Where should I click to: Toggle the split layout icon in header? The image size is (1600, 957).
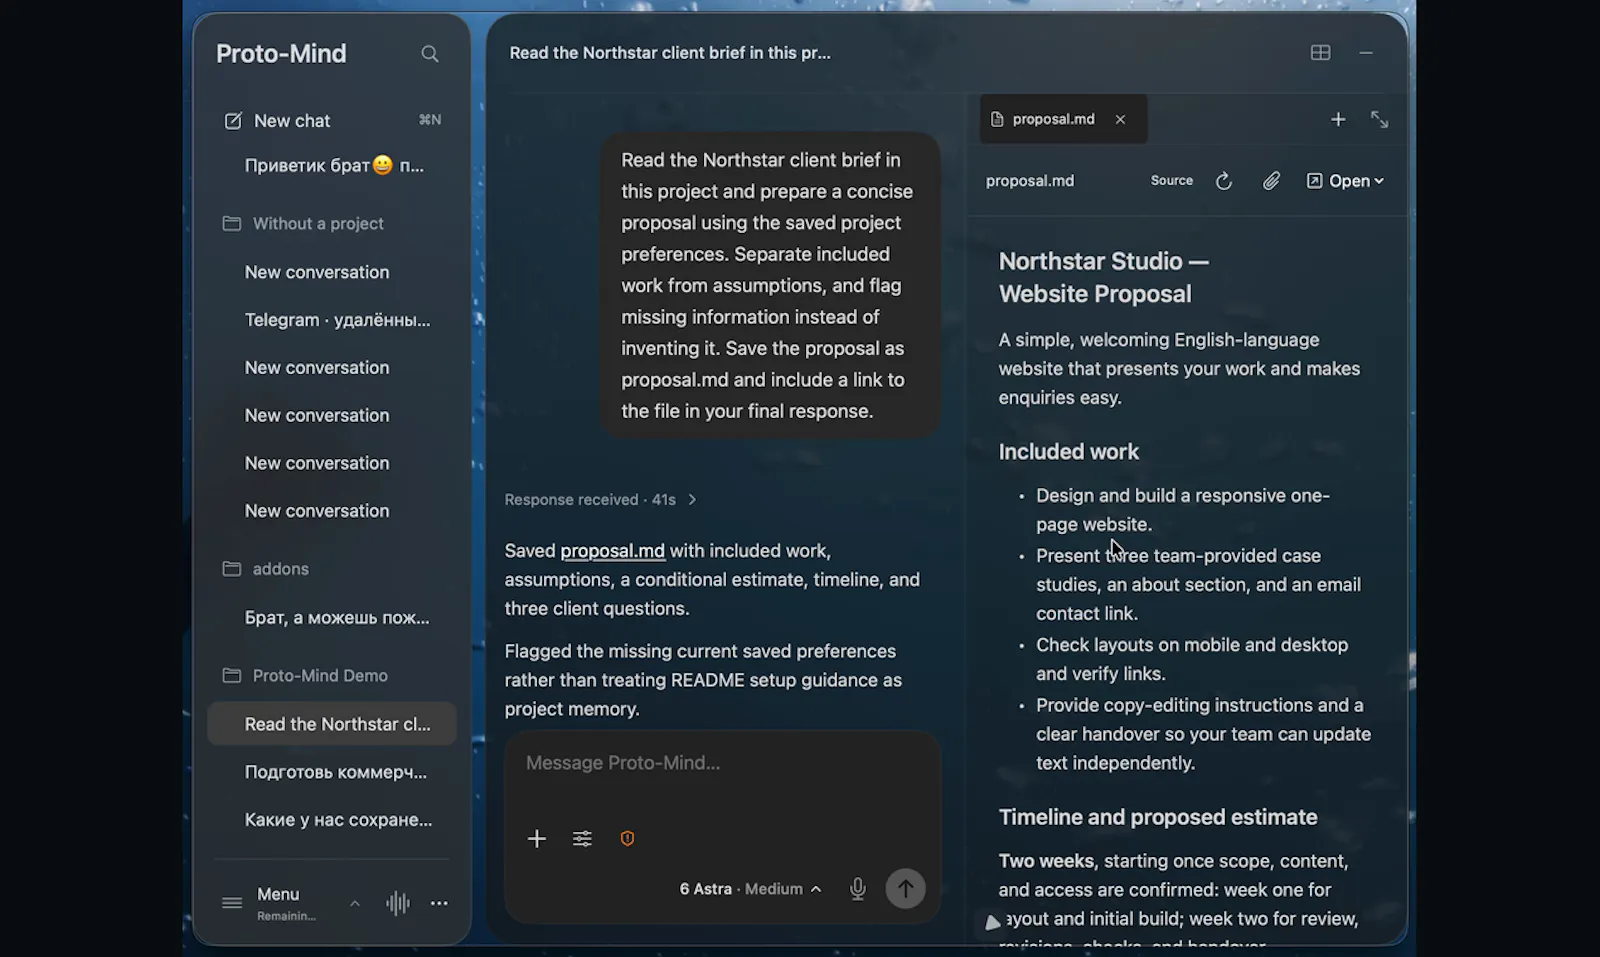click(x=1321, y=53)
